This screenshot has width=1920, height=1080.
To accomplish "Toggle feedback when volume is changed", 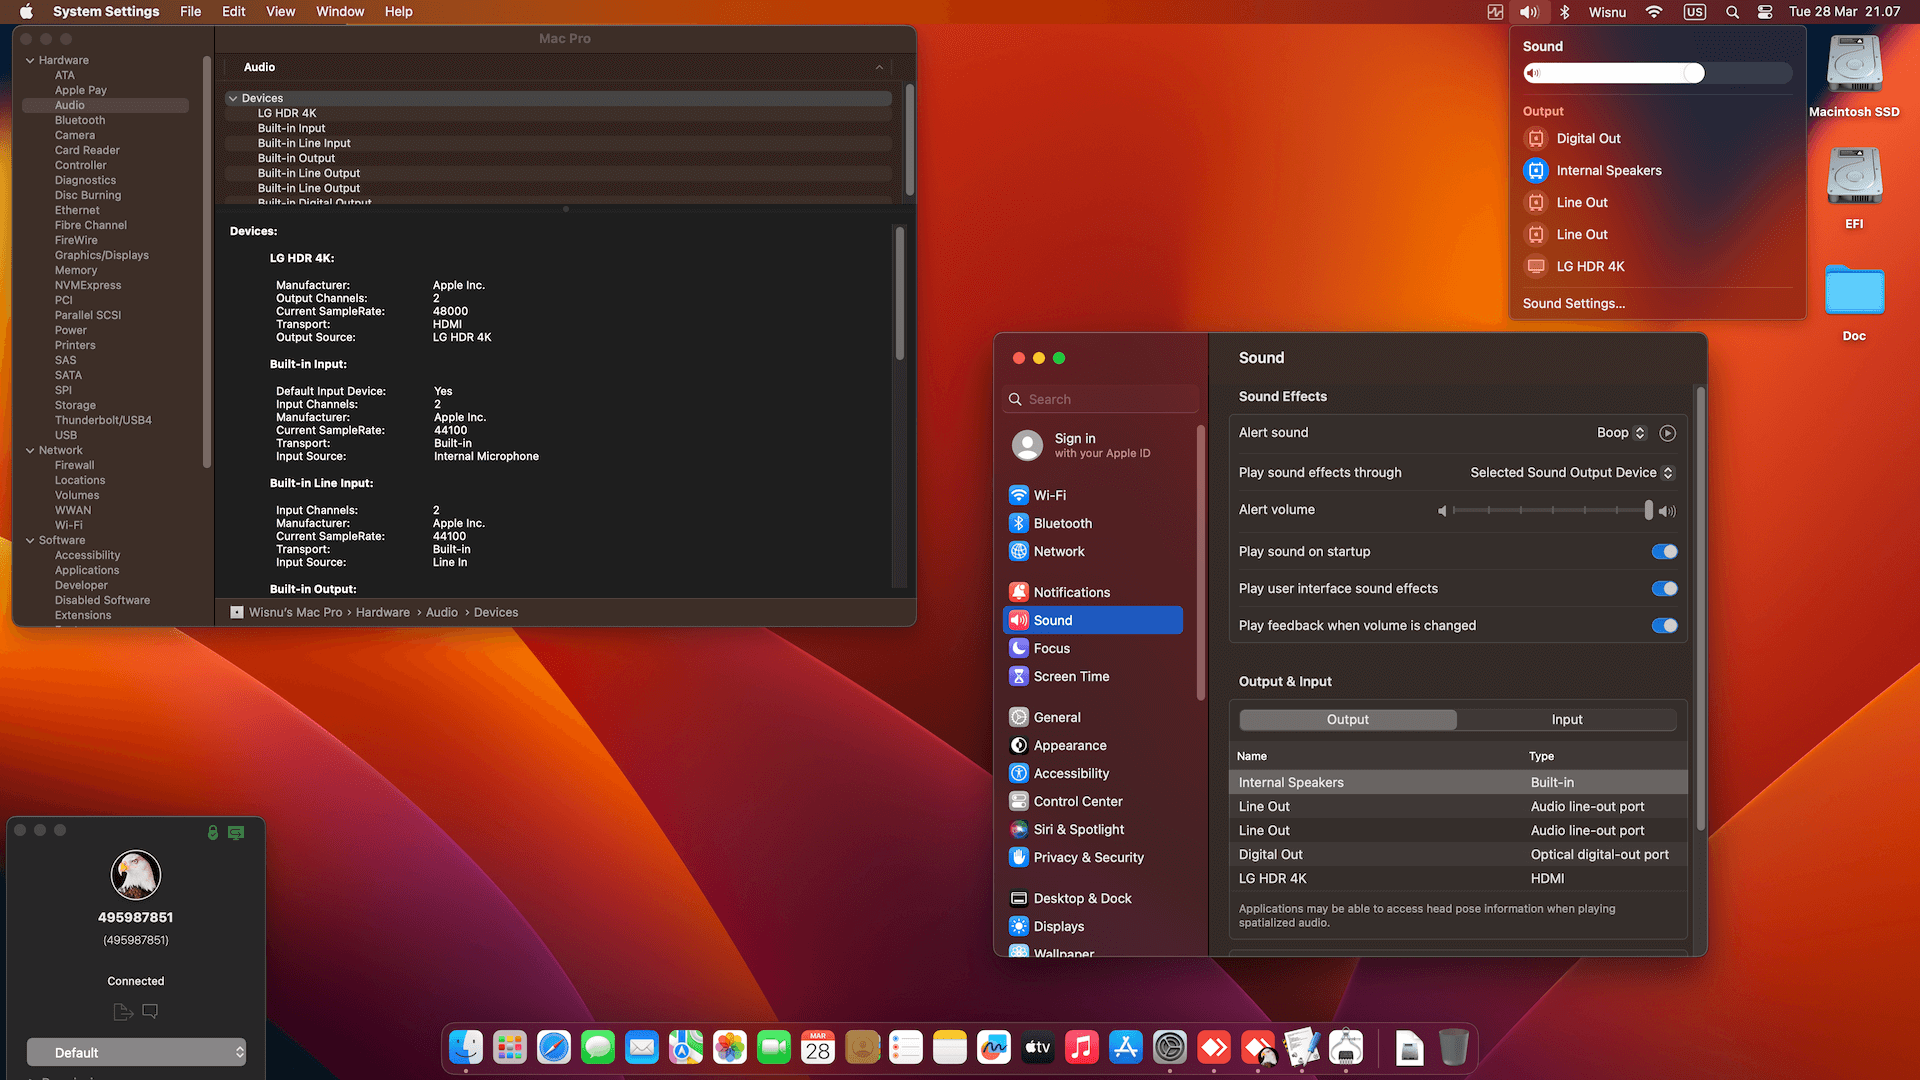I will [x=1664, y=626].
